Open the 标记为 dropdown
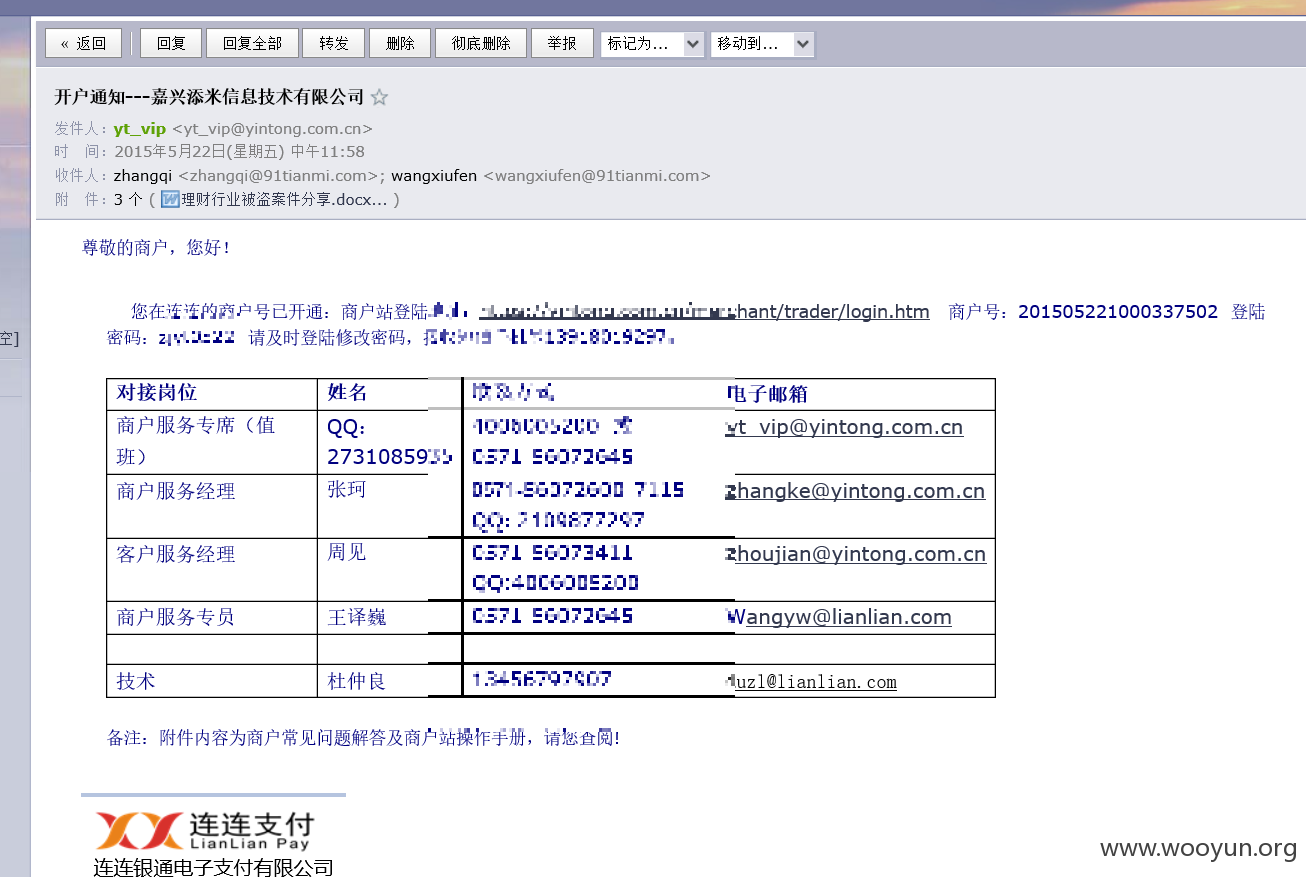This screenshot has height=877, width=1306. pyautogui.click(x=652, y=44)
